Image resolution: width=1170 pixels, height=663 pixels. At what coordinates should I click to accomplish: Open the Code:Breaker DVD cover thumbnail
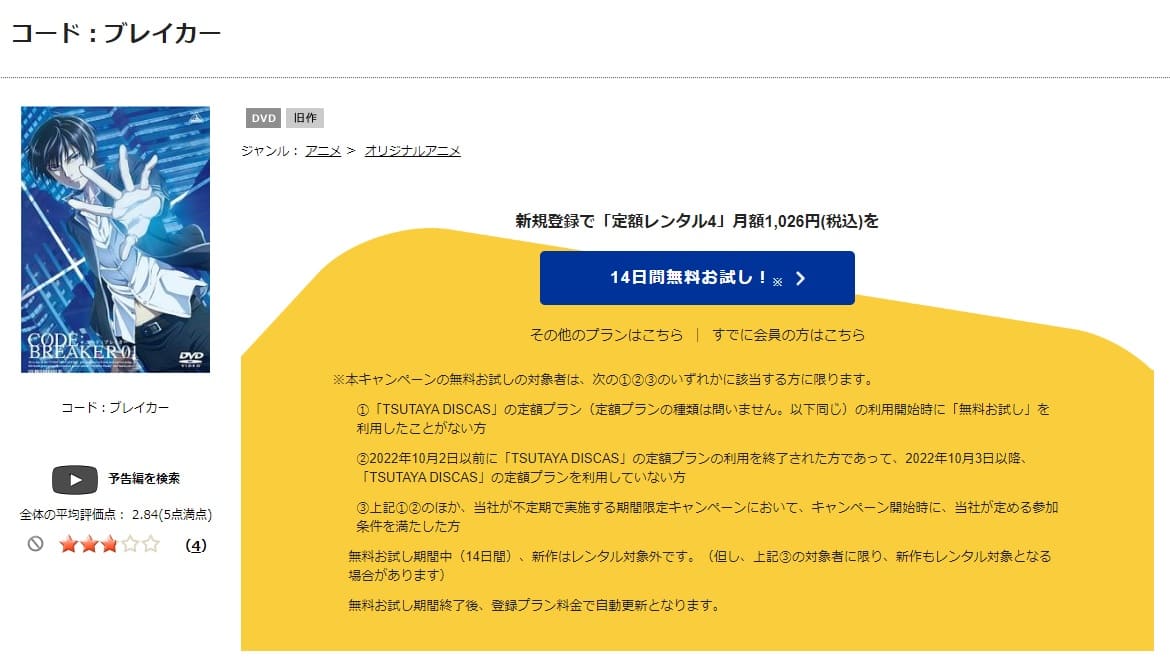pos(115,239)
